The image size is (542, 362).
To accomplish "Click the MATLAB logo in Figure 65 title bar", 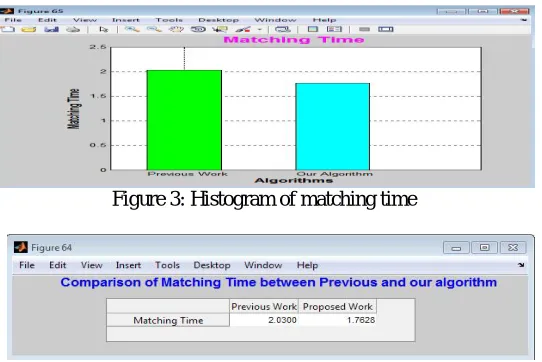I will (x=7, y=11).
